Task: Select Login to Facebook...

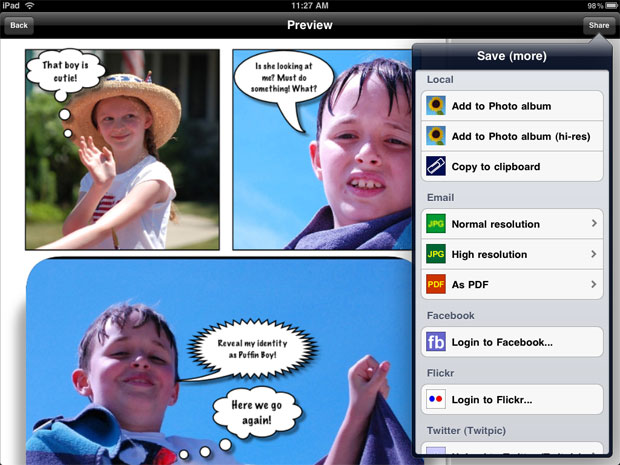Action: tap(512, 342)
